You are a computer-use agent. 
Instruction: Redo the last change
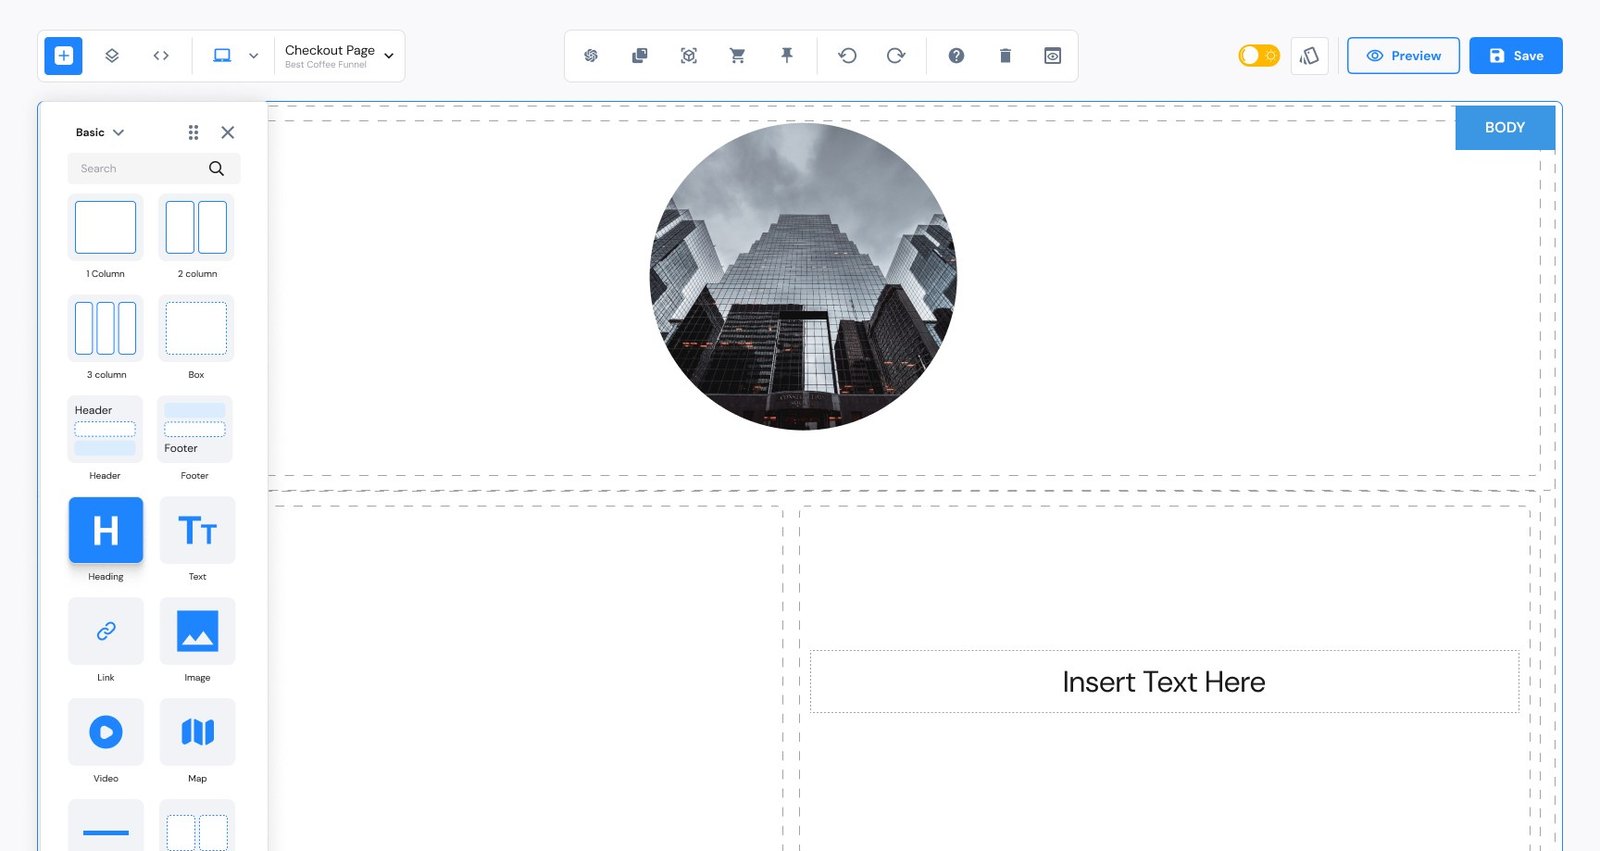tap(896, 56)
